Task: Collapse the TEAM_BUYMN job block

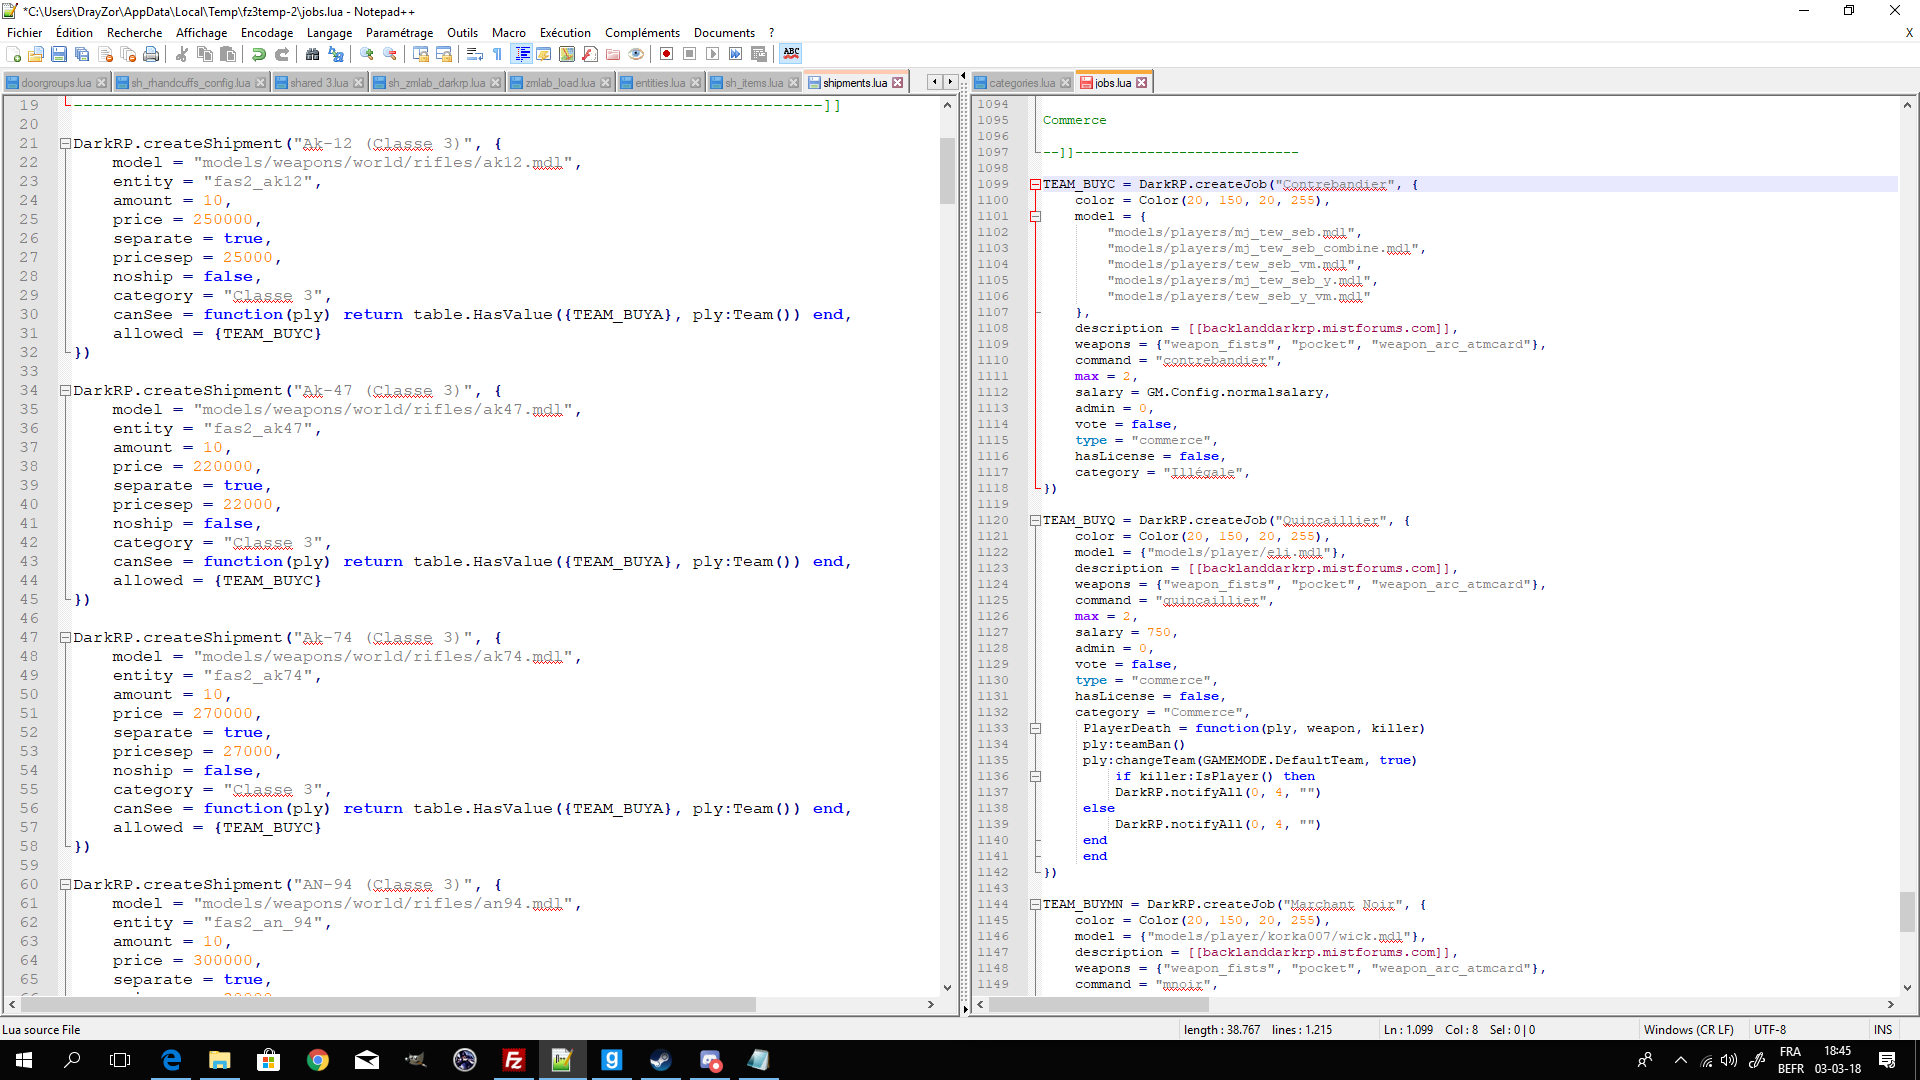Action: coord(1036,905)
